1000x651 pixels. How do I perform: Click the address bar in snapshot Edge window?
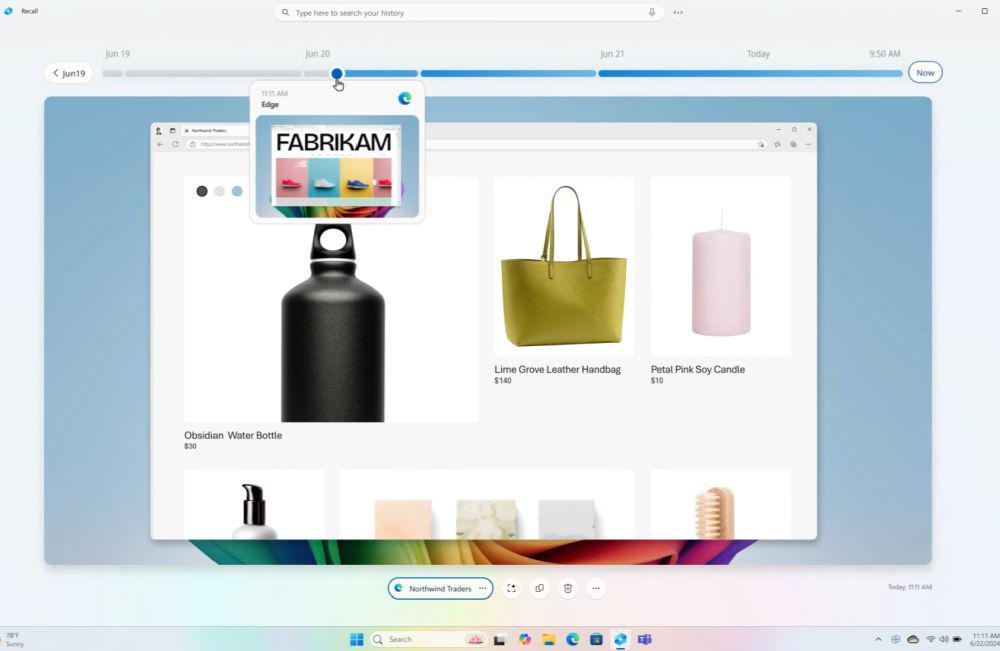[476, 145]
